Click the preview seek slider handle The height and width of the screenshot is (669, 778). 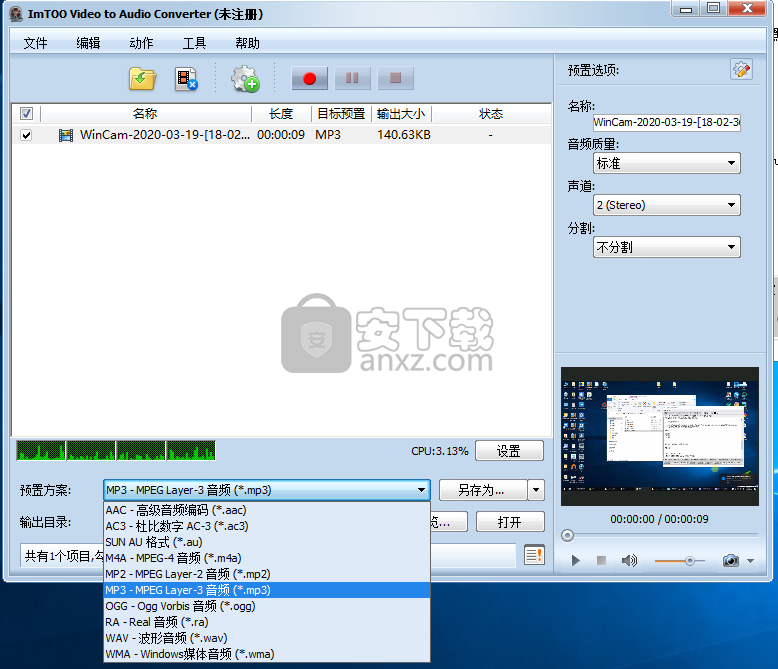[x=567, y=535]
